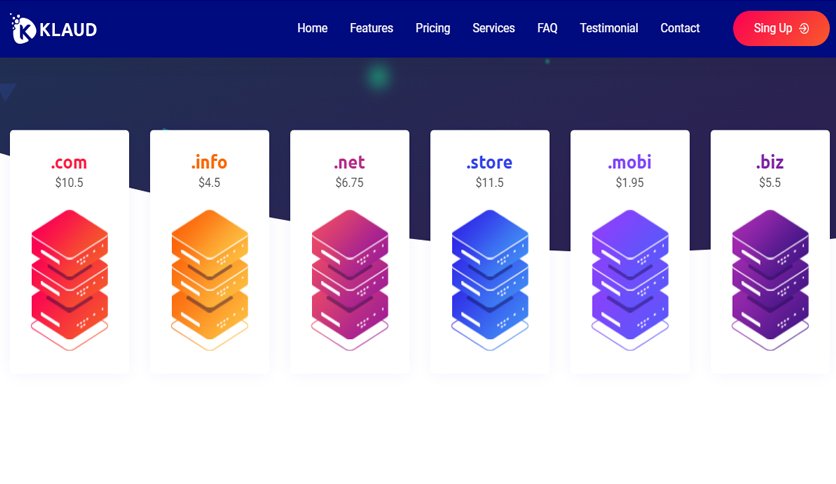Screen dimensions: 836x484
Task: Select Contact in the navigation bar
Action: pyautogui.click(x=680, y=28)
